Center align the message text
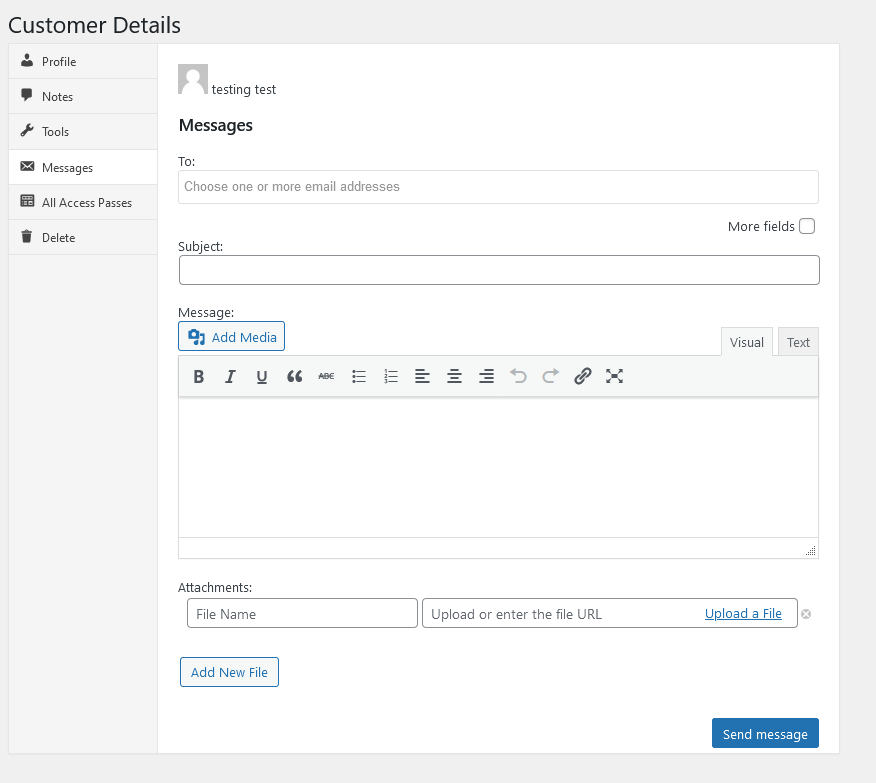The width and height of the screenshot is (876, 783). tap(454, 377)
